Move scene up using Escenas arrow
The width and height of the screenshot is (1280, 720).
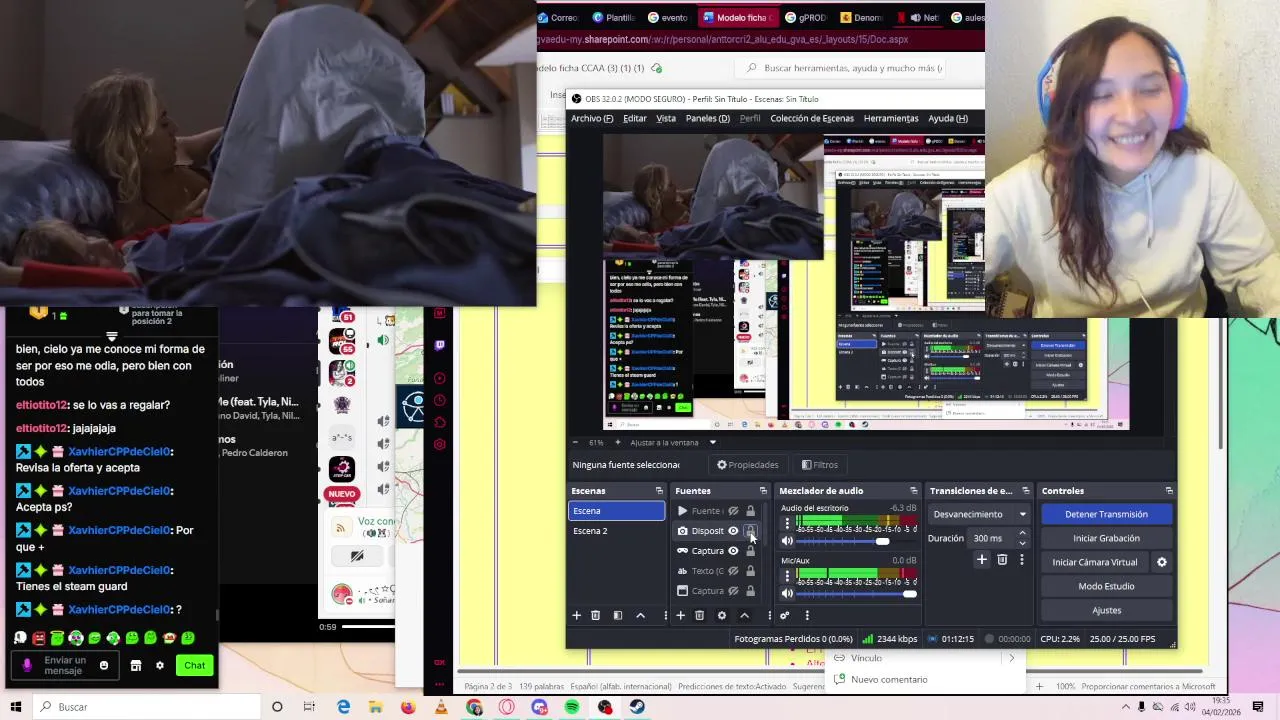[x=640, y=615]
